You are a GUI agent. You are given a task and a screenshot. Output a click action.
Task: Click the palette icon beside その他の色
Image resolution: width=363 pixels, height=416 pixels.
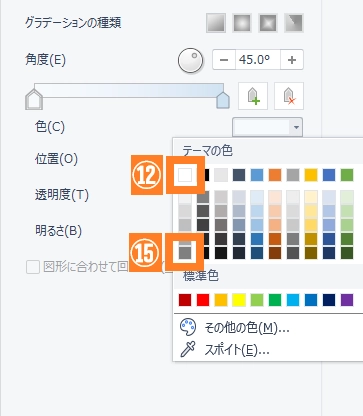(x=188, y=327)
